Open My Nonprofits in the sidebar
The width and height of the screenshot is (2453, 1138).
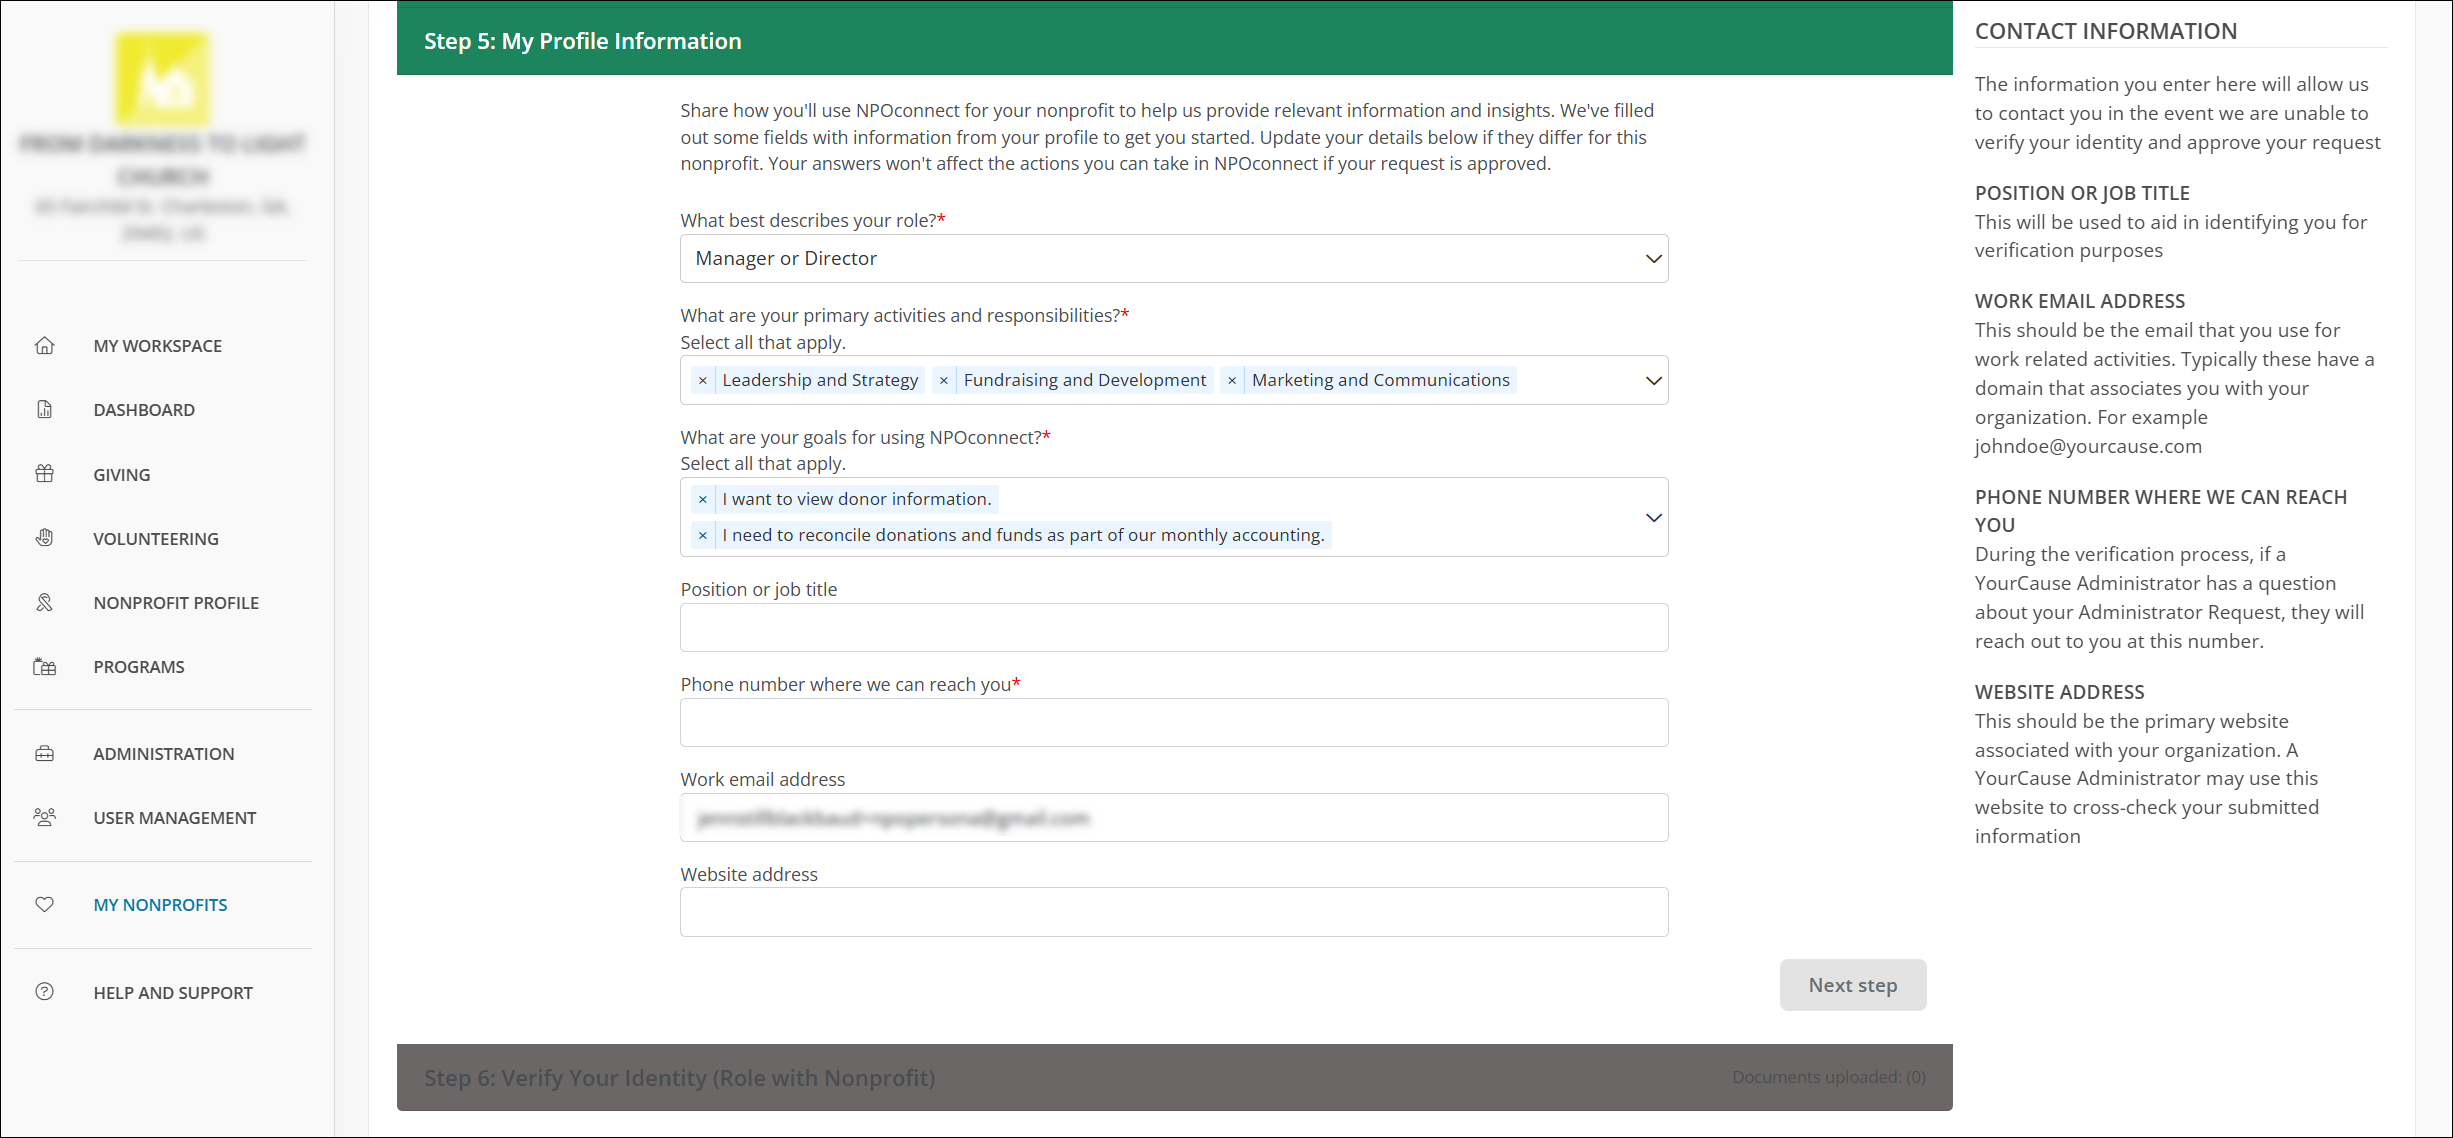pyautogui.click(x=160, y=905)
